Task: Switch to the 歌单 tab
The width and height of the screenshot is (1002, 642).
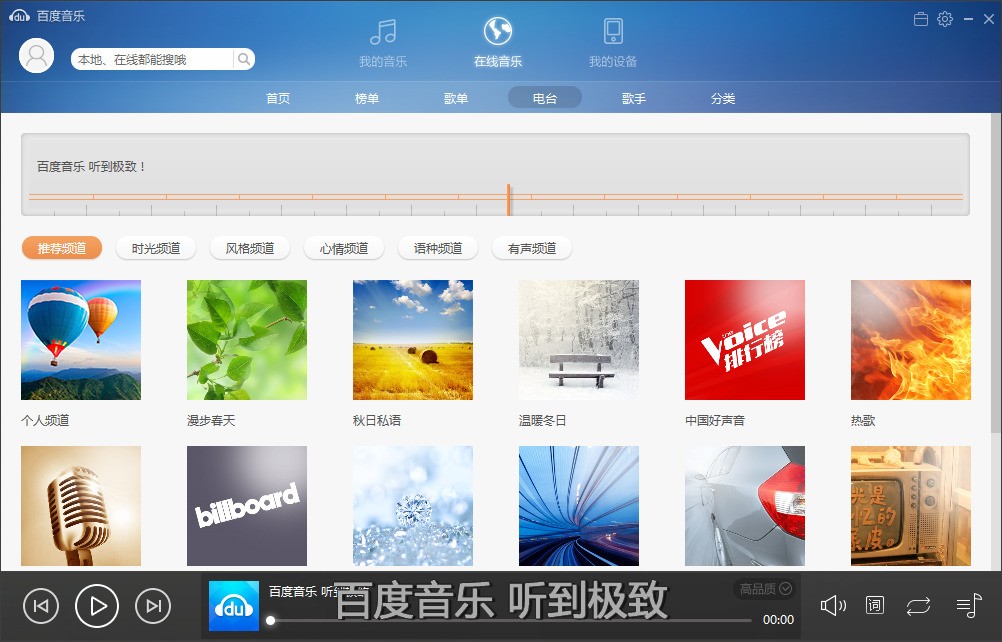Action: click(x=456, y=98)
